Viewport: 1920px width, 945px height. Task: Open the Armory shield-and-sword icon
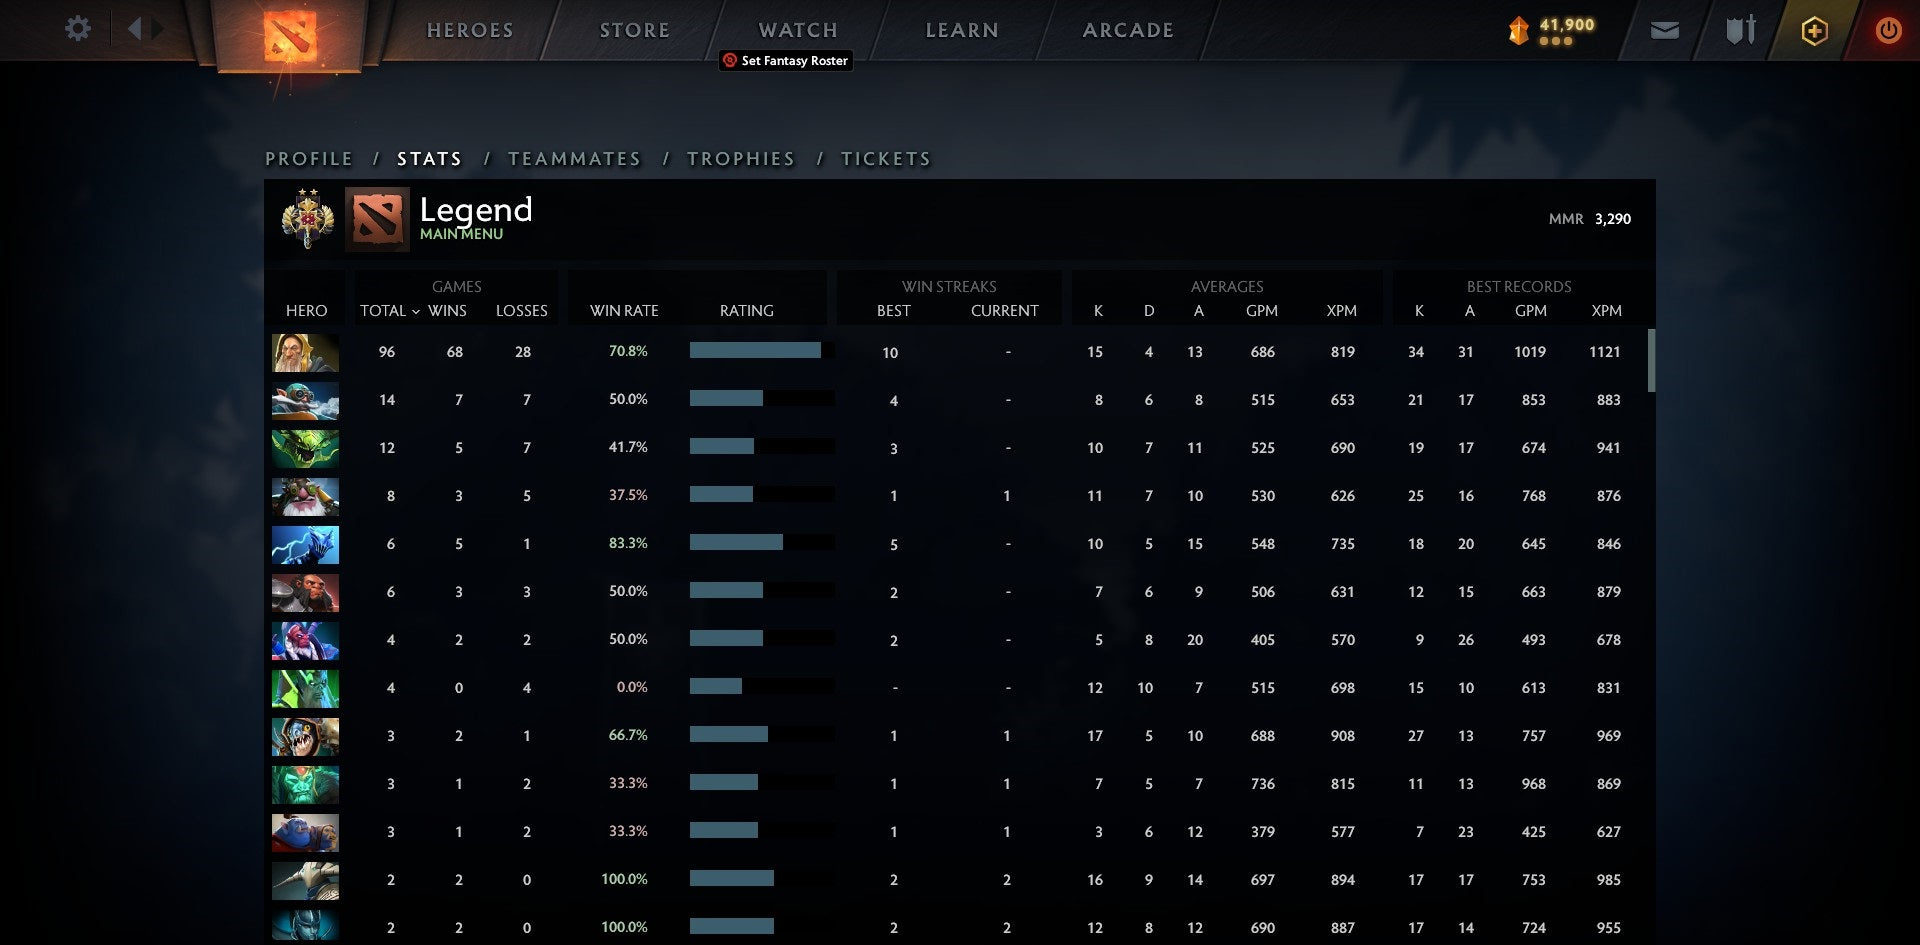[x=1738, y=30]
